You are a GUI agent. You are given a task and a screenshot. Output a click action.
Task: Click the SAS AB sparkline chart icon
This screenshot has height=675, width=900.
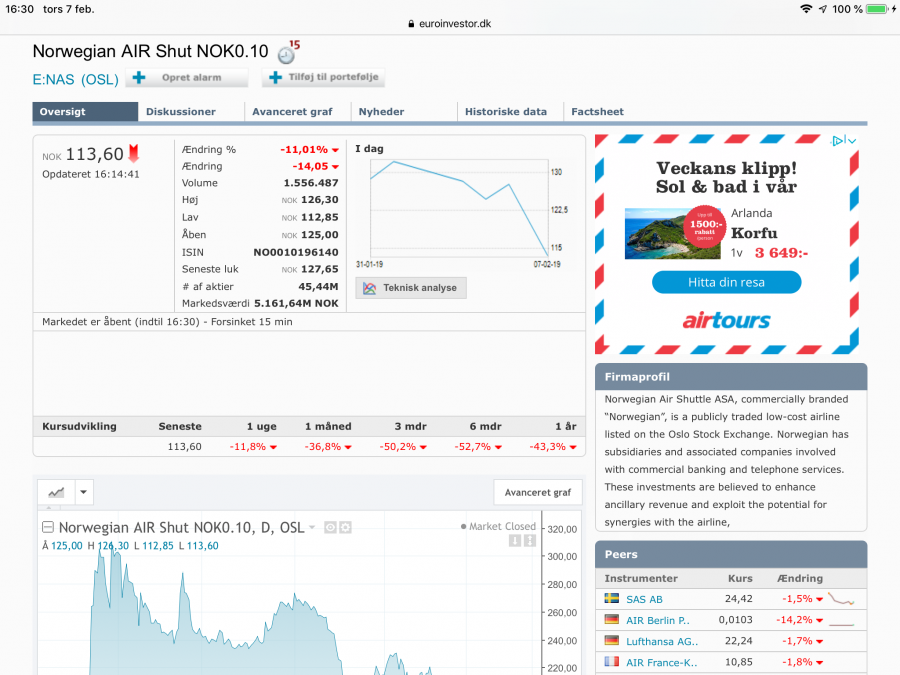(842, 599)
